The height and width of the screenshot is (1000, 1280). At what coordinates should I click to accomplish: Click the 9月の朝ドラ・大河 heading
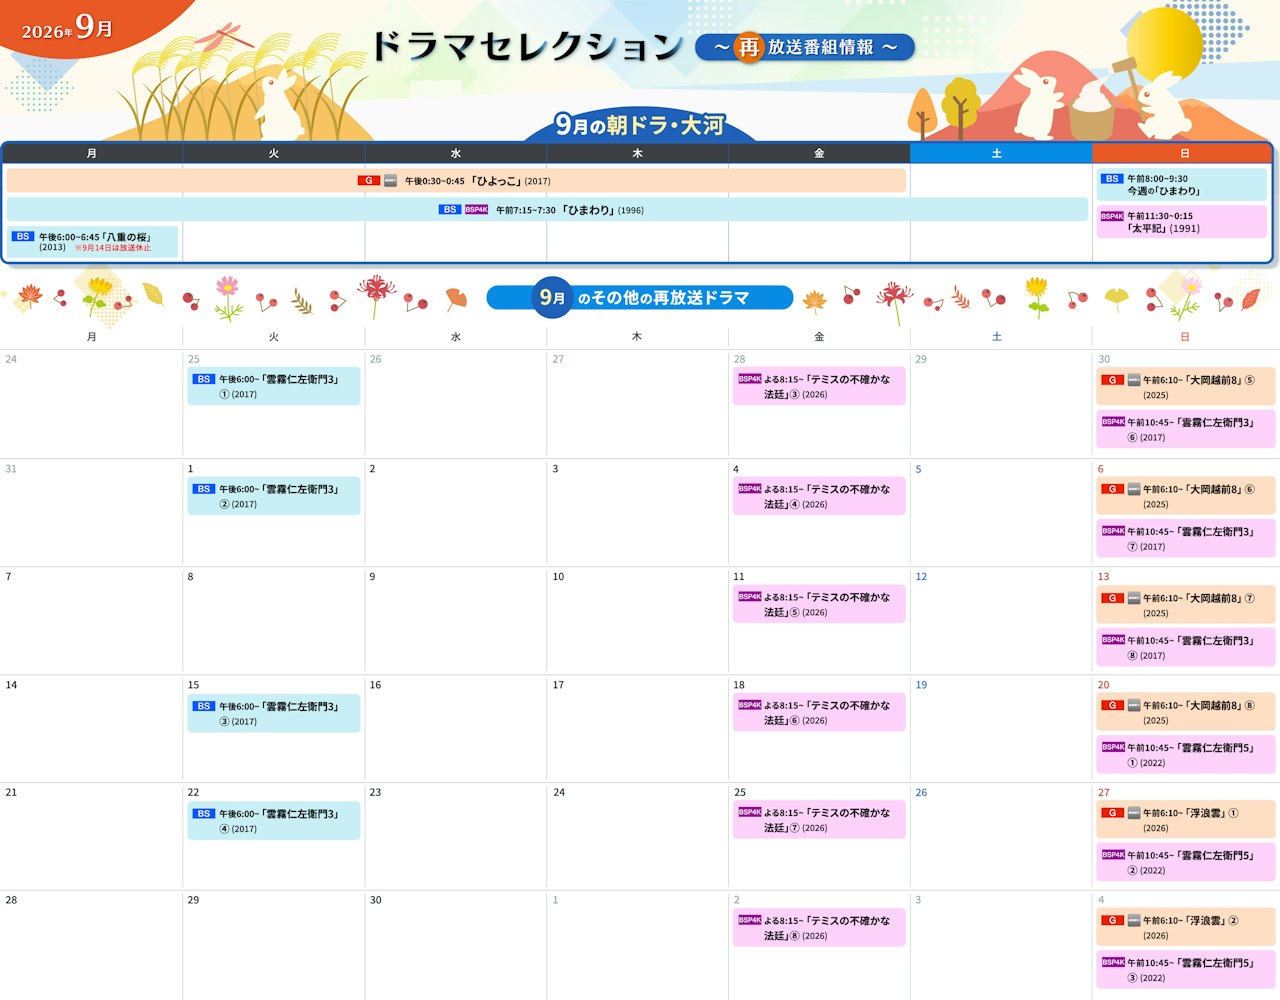pos(640,125)
